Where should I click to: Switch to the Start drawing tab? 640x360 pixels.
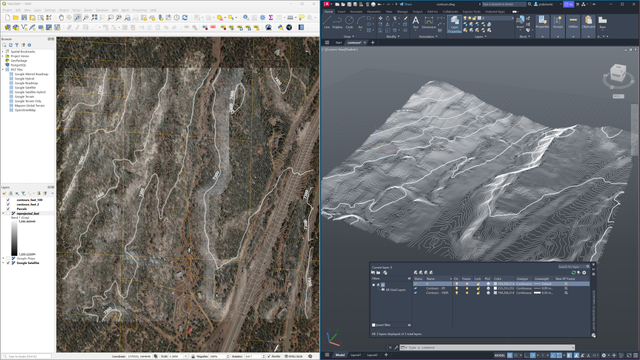click(x=338, y=42)
